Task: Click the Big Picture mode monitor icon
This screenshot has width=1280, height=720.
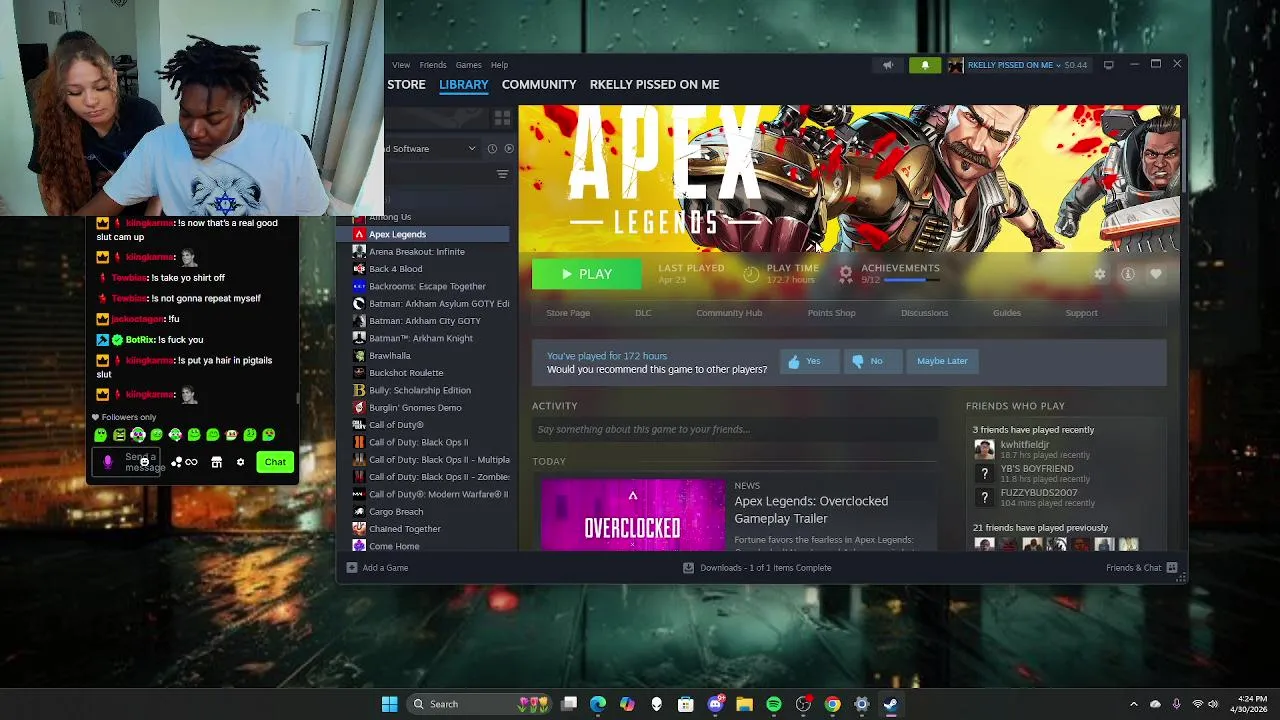Action: pyautogui.click(x=1108, y=65)
